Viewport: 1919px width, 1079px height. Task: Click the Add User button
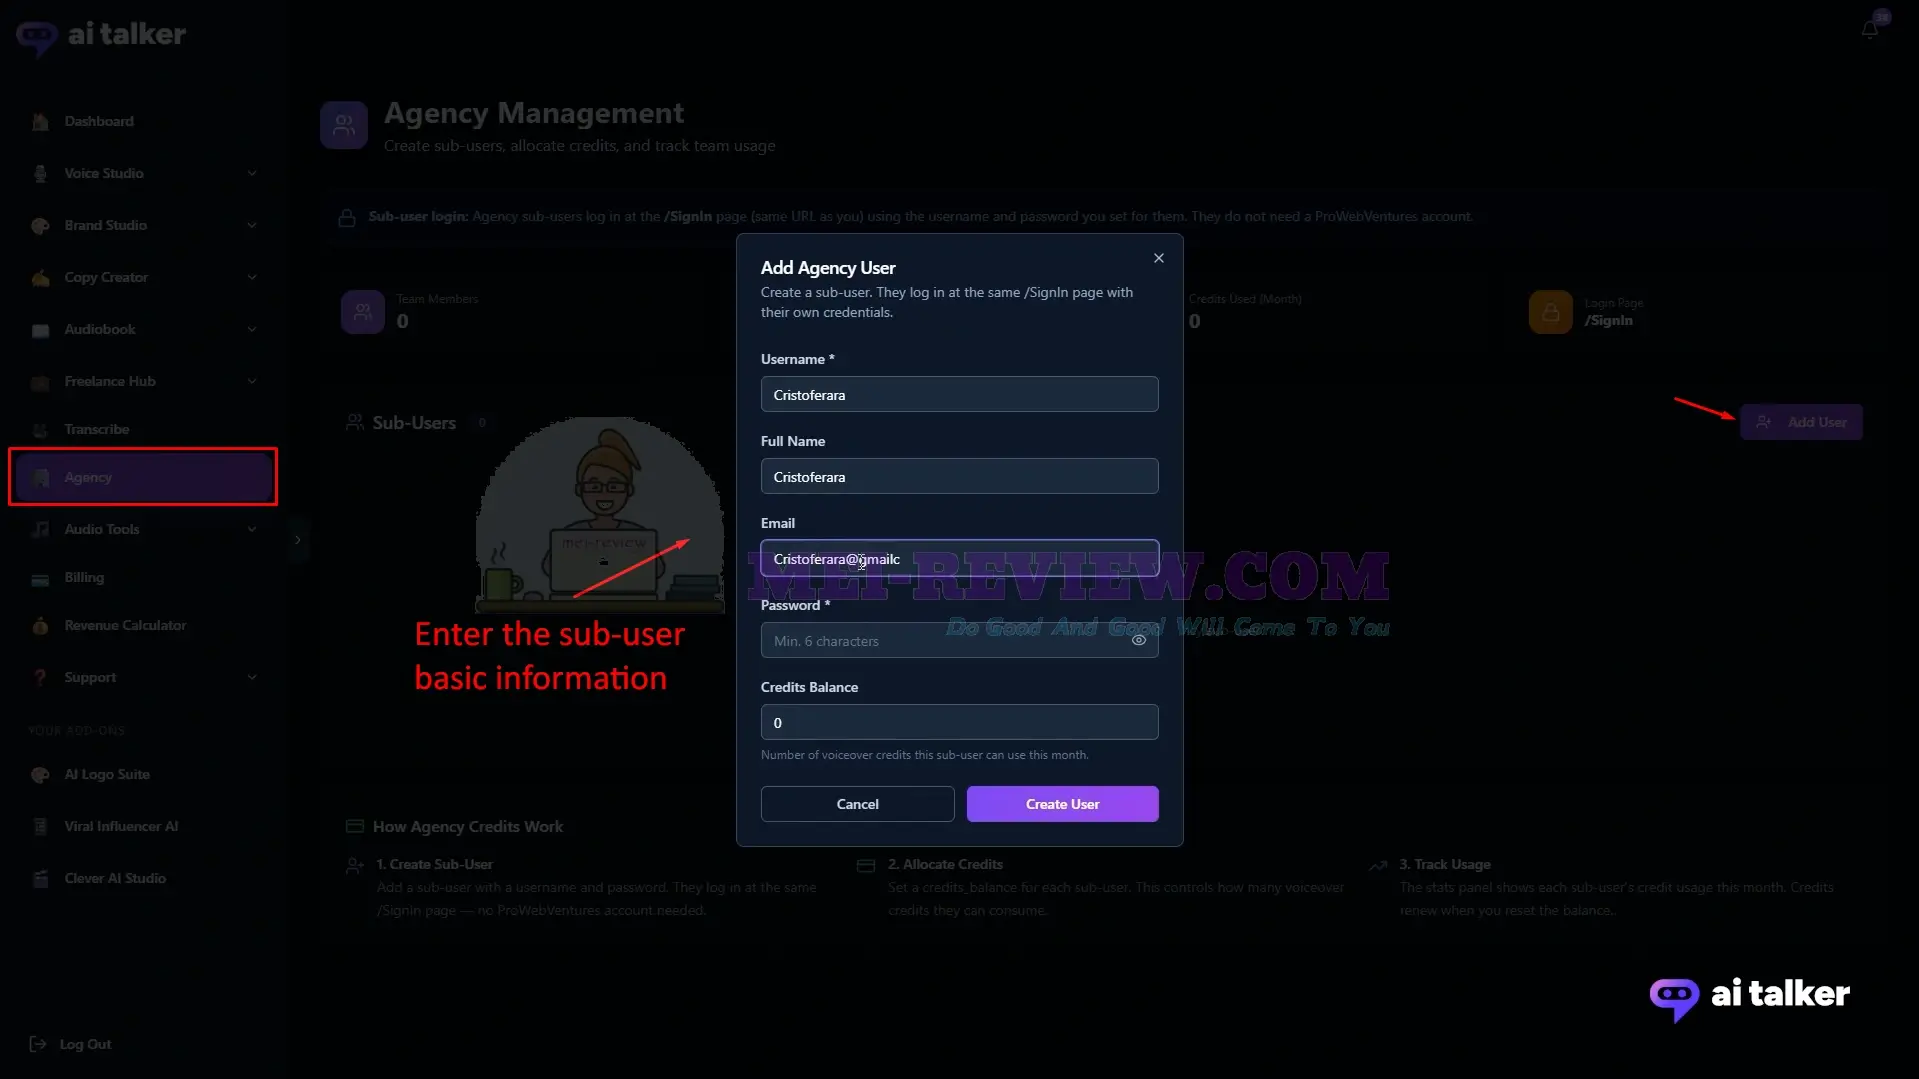(1801, 422)
